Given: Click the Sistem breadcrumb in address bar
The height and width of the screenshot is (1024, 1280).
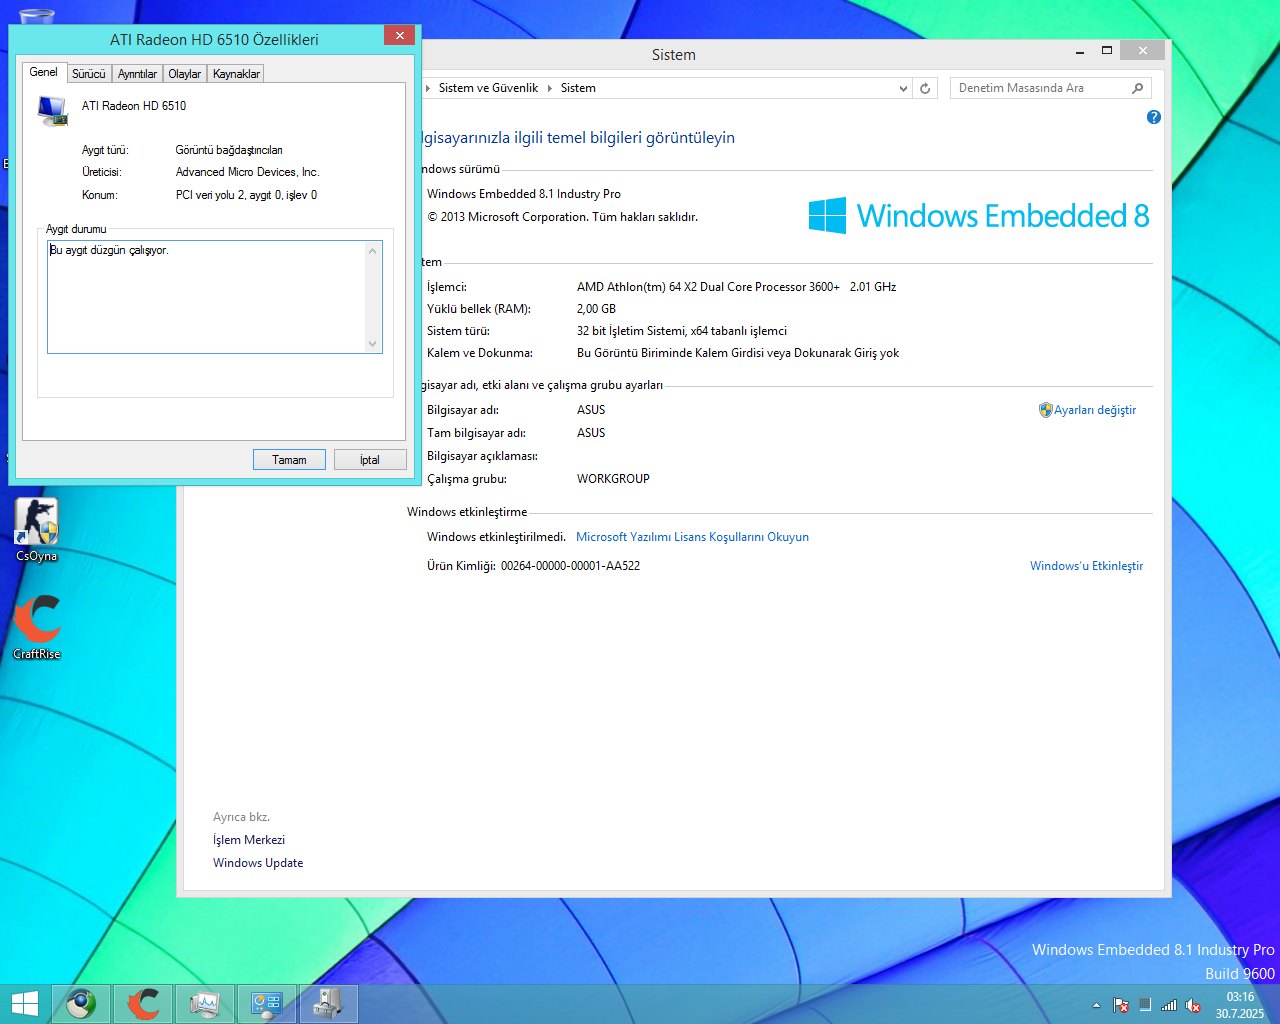Looking at the screenshot, I should pos(578,88).
